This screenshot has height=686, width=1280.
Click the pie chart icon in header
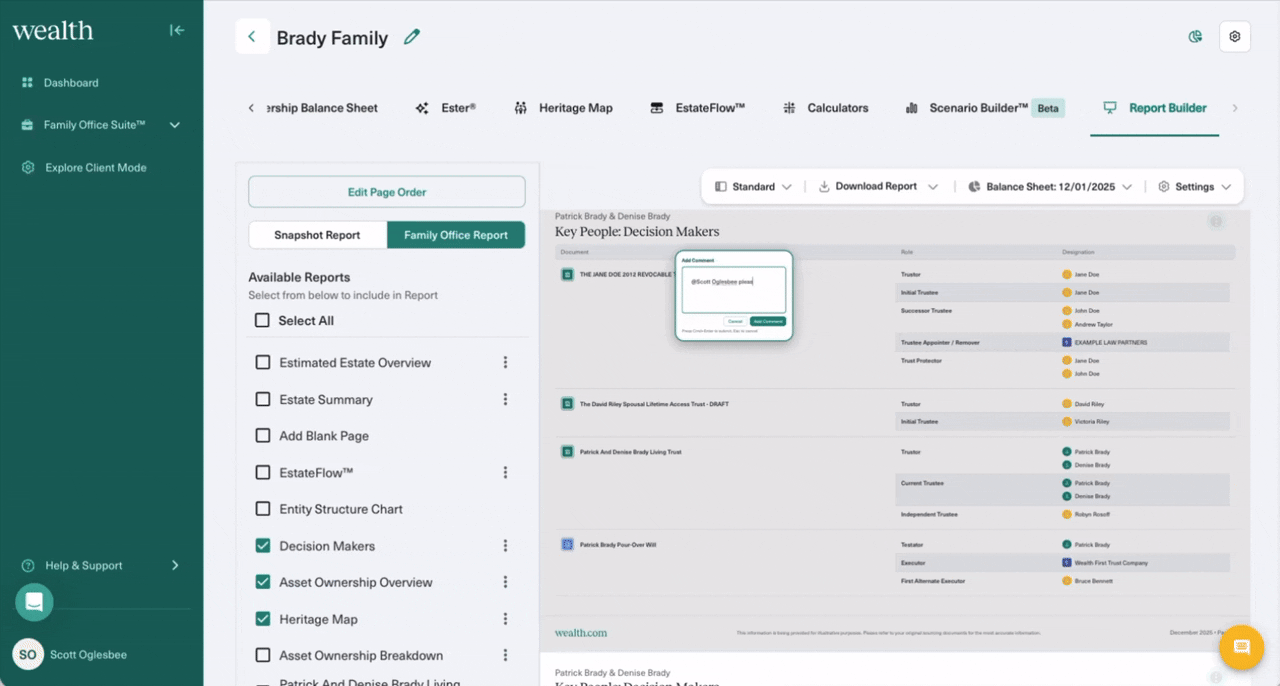click(x=1195, y=37)
